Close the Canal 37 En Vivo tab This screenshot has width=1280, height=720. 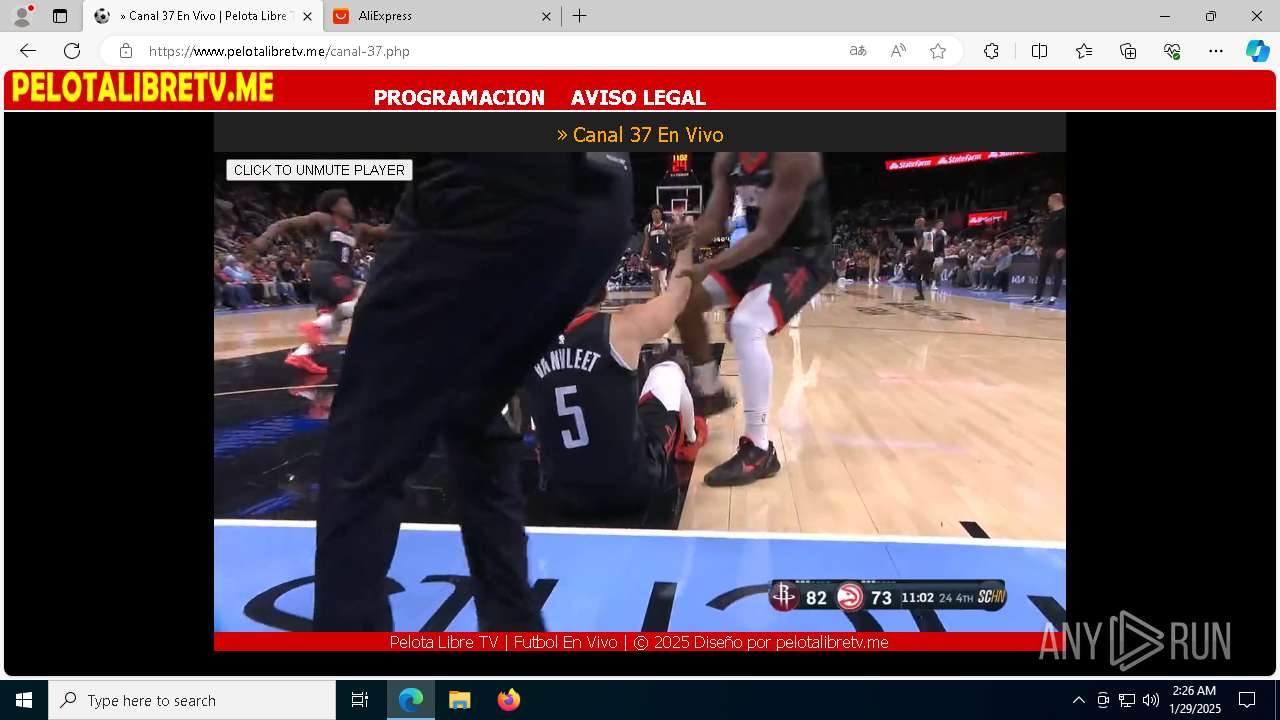(x=307, y=16)
